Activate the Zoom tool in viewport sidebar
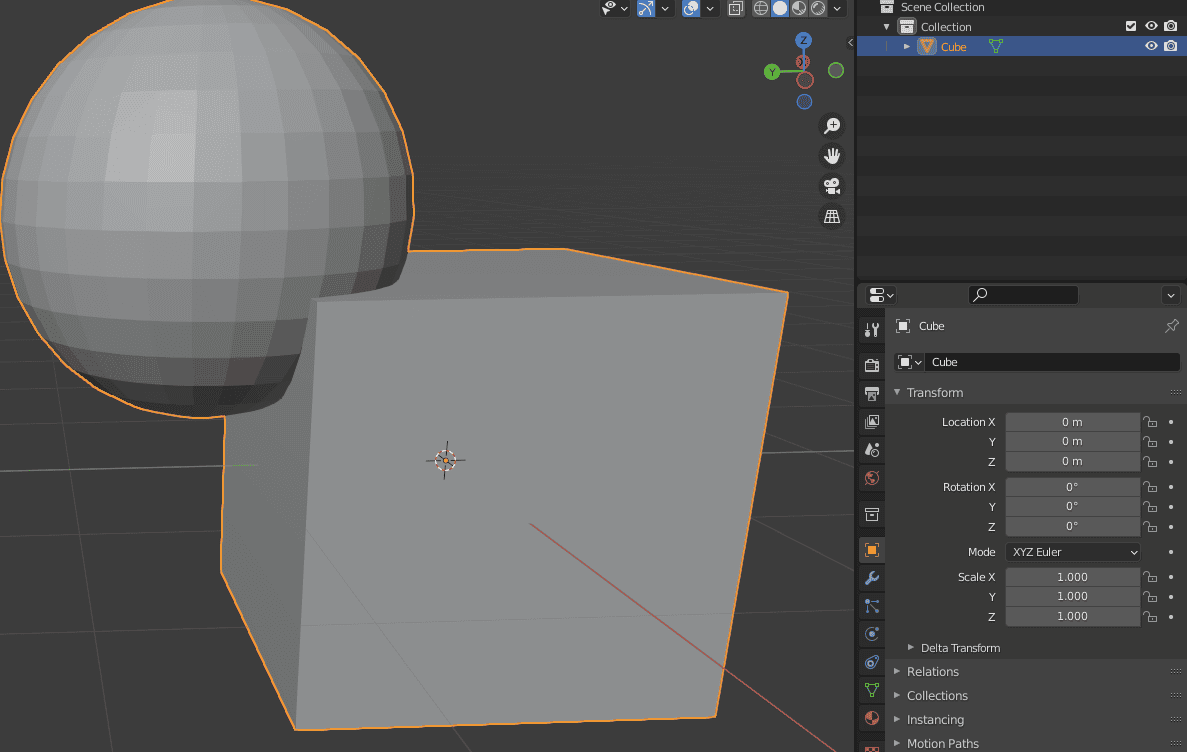This screenshot has height=752, width=1187. (x=832, y=125)
